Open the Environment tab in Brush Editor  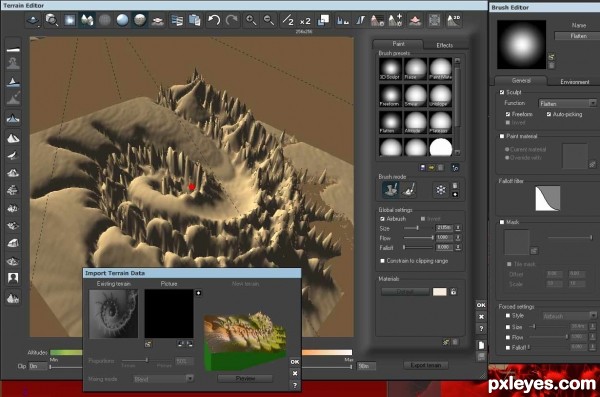pyautogui.click(x=574, y=82)
